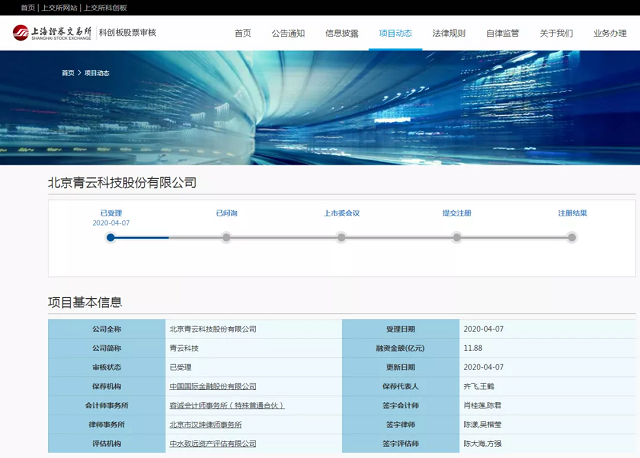The image size is (640, 458).
Task: Click the 公司全称 row label
Action: pyautogui.click(x=107, y=329)
